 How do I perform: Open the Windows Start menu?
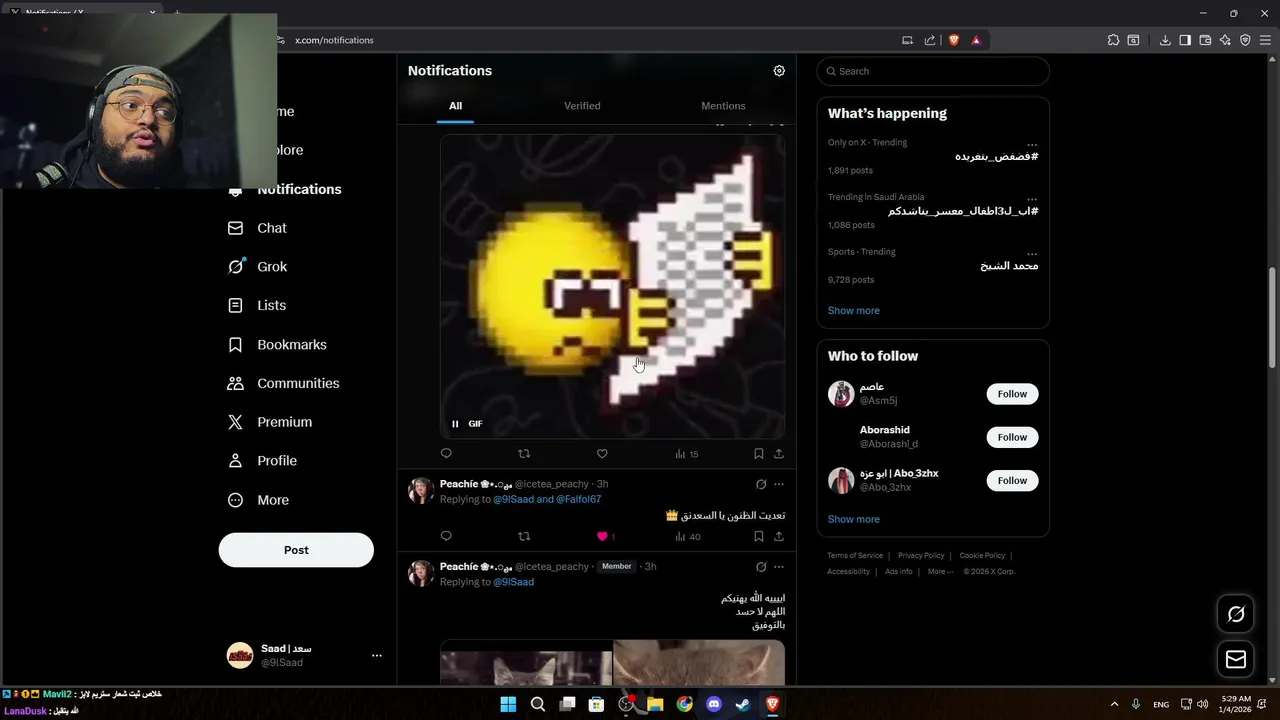pyautogui.click(x=508, y=704)
